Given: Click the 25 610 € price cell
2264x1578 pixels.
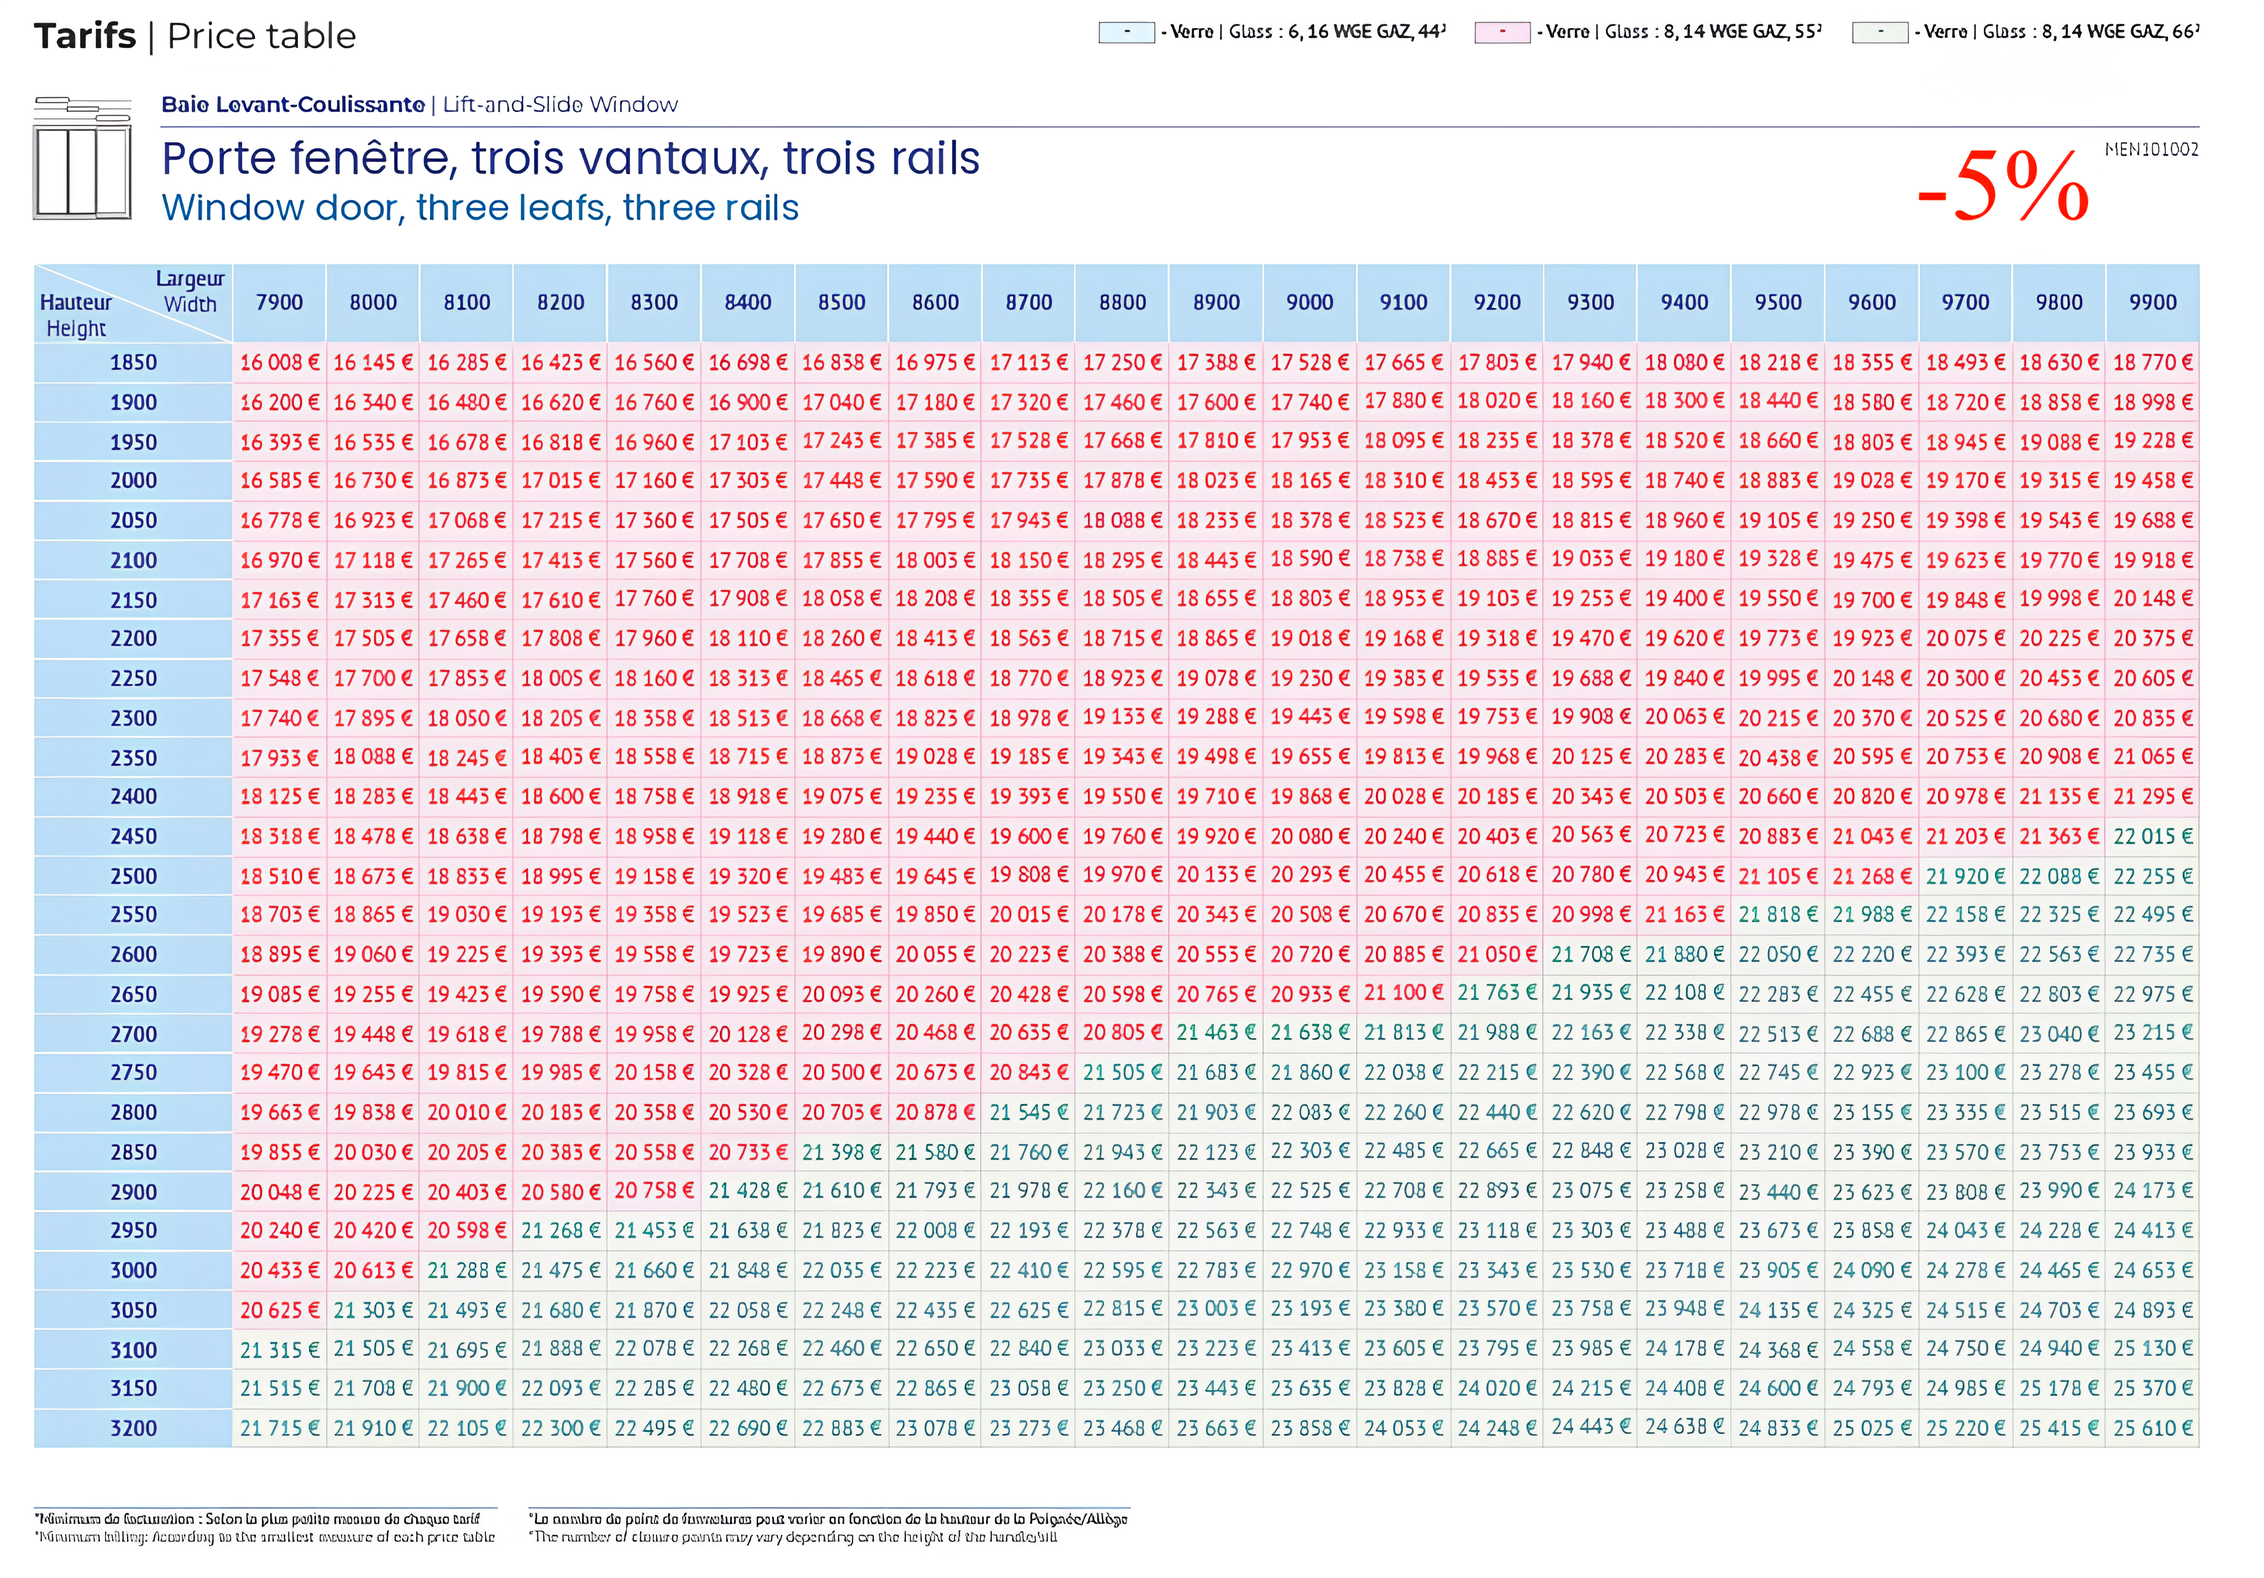Looking at the screenshot, I should [x=2152, y=1428].
